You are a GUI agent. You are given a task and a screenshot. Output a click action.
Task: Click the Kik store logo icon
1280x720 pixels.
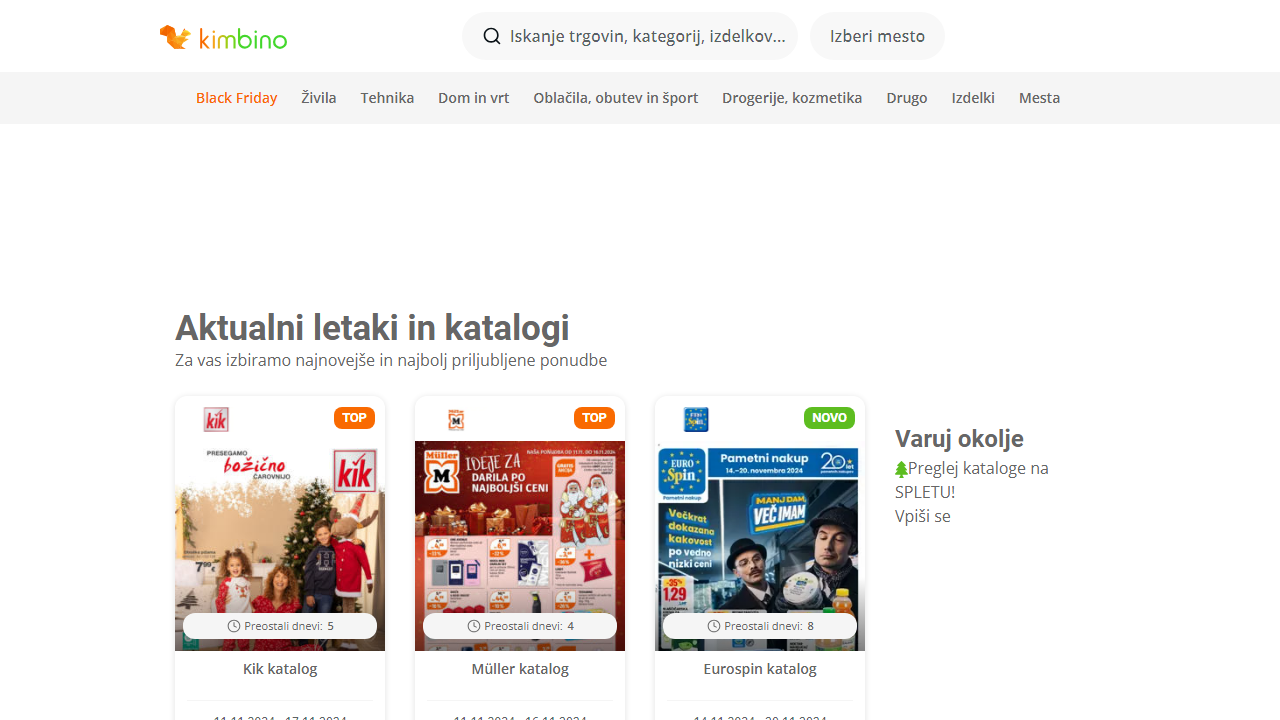216,419
